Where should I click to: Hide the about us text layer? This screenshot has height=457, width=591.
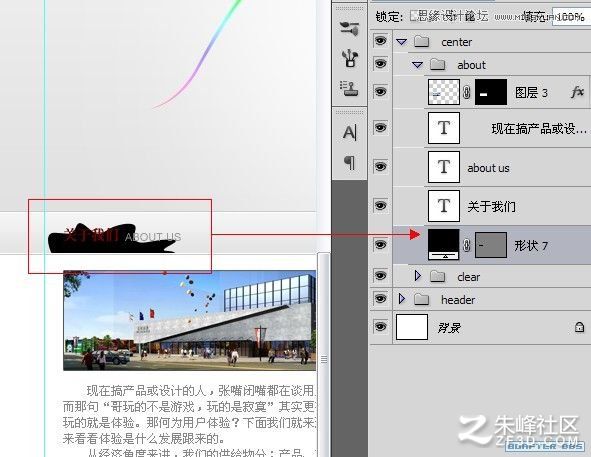coord(380,166)
